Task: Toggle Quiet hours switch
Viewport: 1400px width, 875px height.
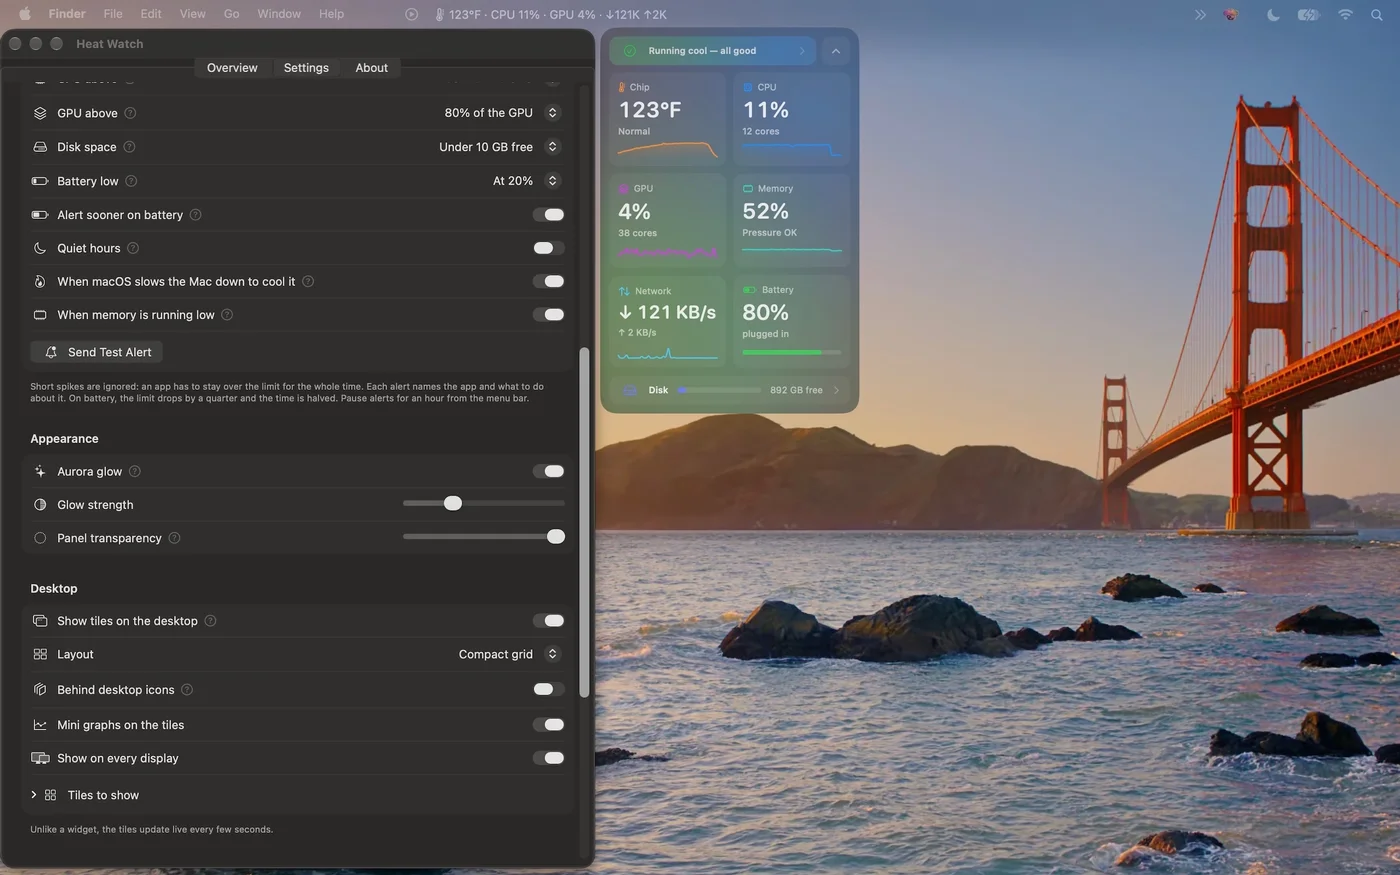Action: (548, 248)
